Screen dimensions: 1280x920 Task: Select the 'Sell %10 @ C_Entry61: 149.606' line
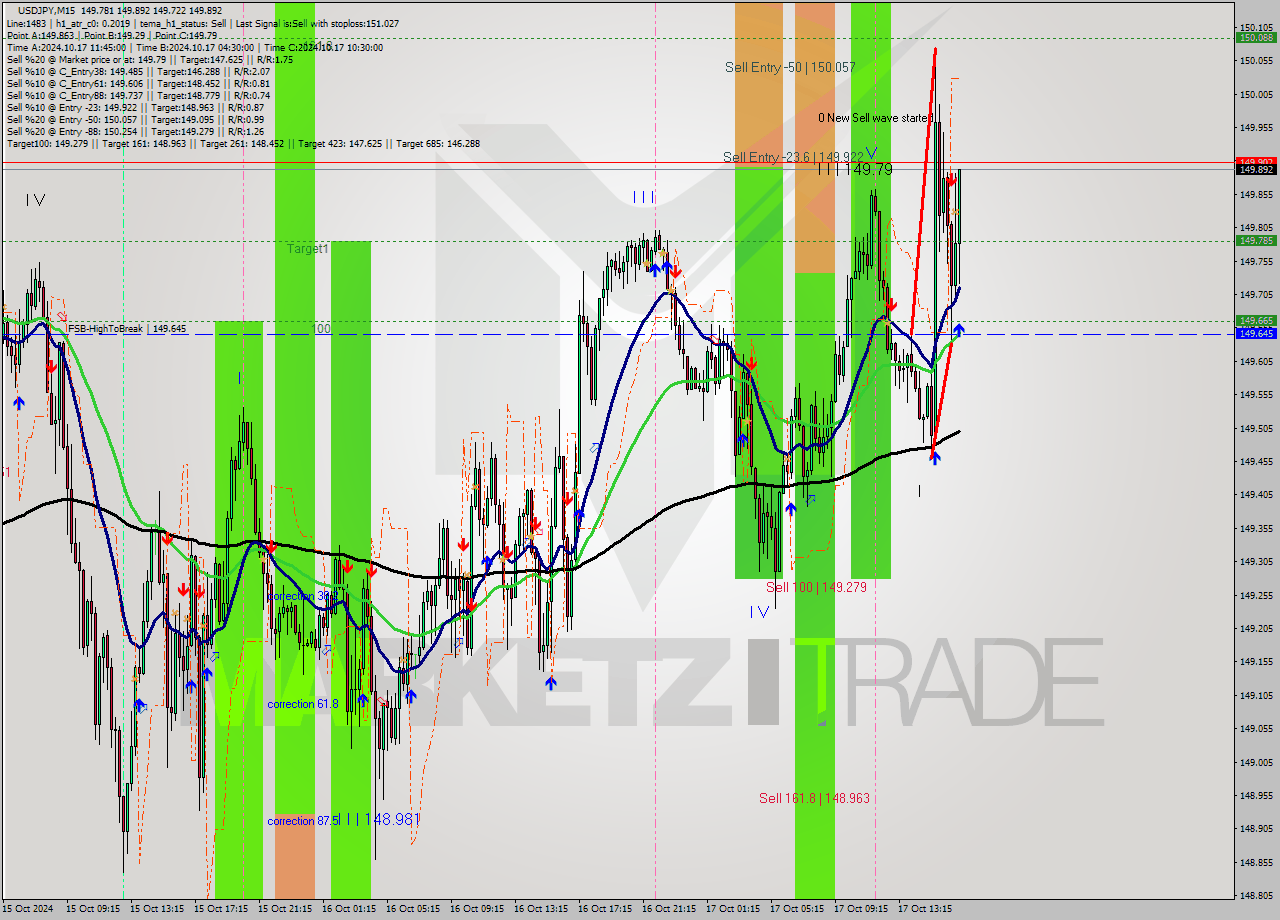tap(138, 83)
